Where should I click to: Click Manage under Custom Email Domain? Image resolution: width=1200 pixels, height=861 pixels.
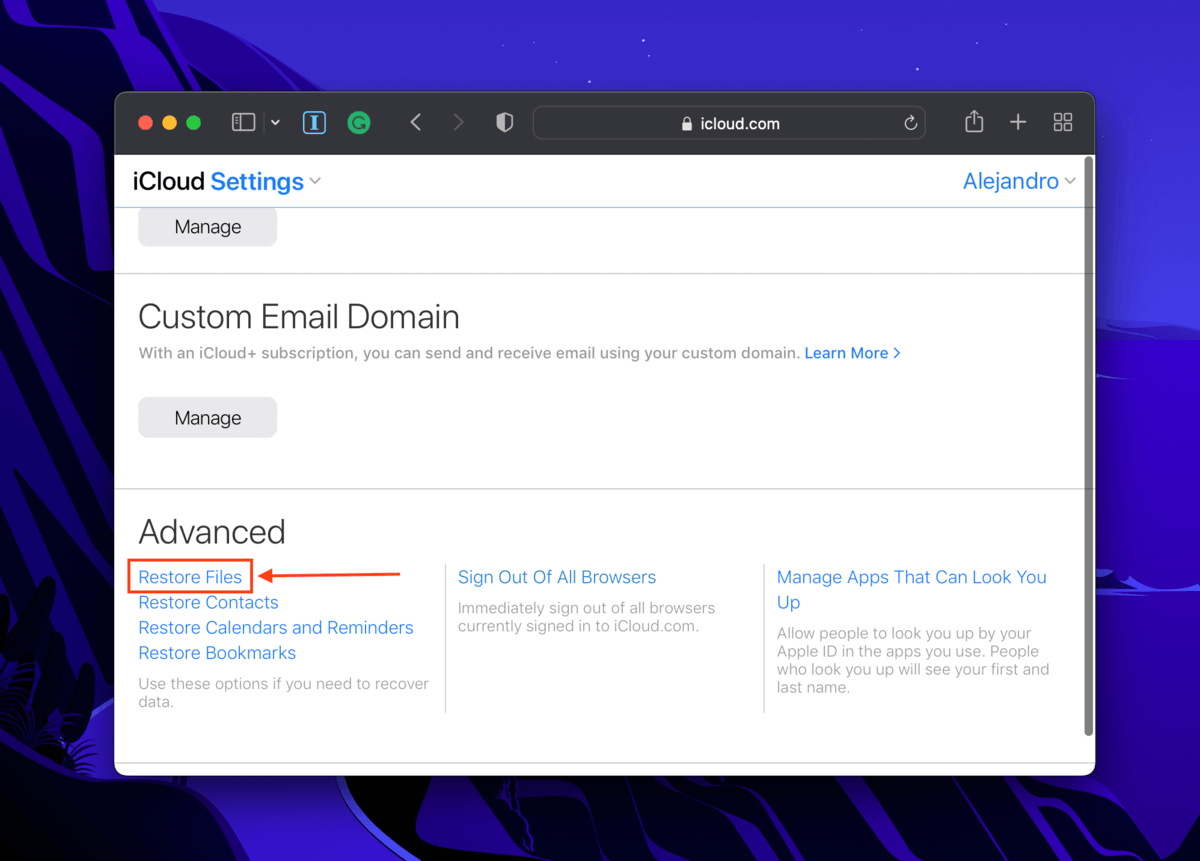pos(208,418)
